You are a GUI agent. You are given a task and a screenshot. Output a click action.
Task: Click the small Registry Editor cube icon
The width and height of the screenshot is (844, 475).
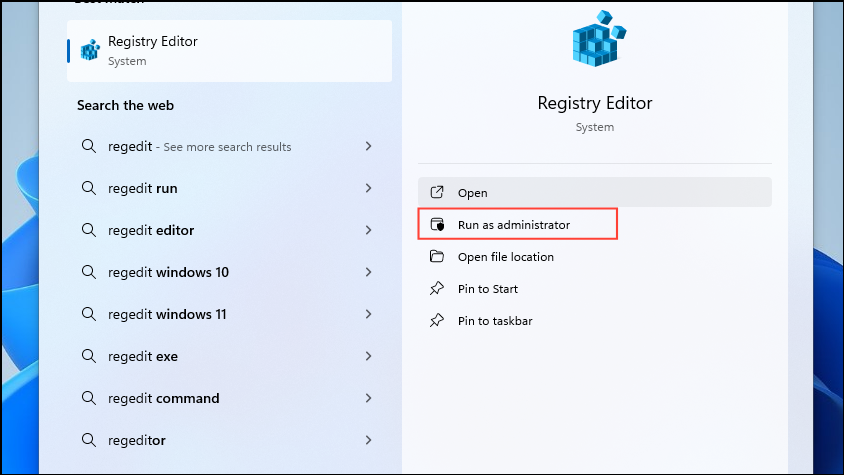pos(90,50)
